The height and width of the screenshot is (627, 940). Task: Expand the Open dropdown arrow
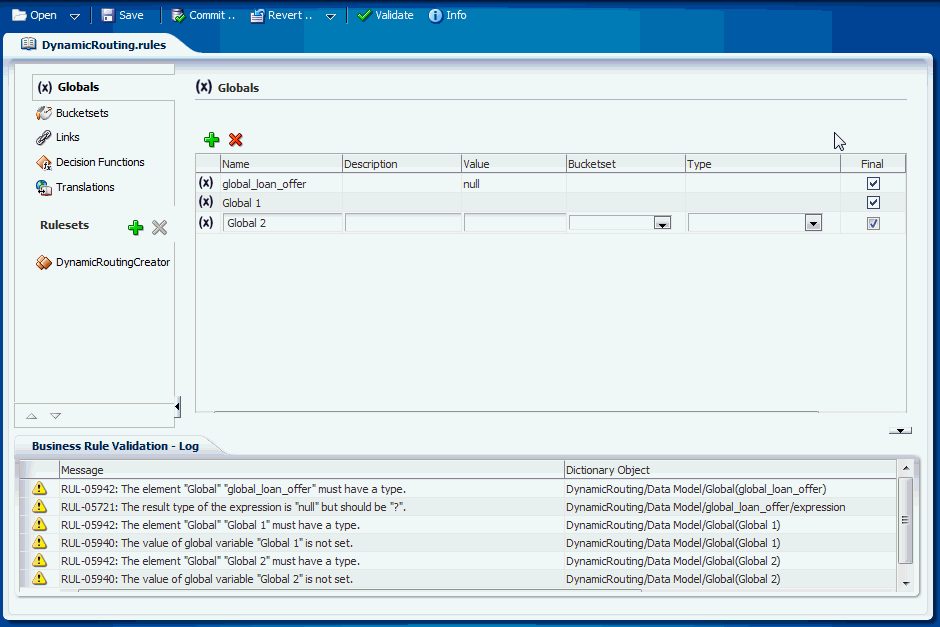[75, 16]
